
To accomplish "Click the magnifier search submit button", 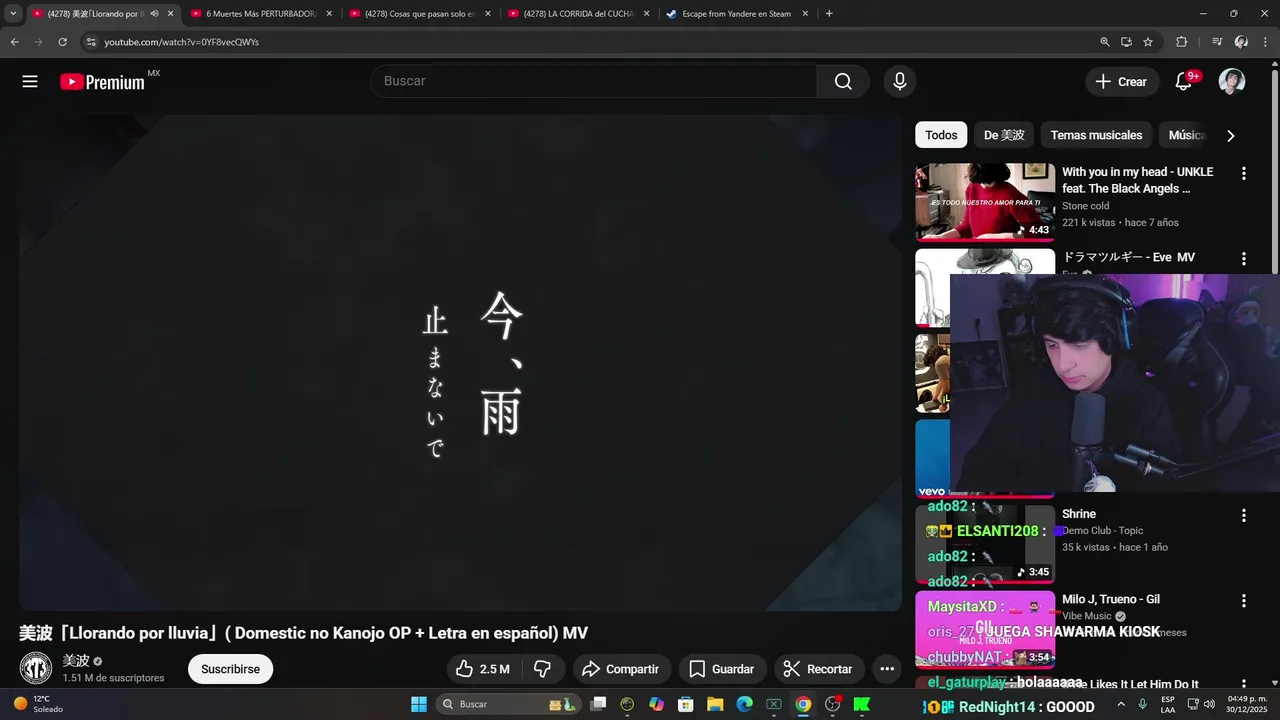I will click(843, 81).
